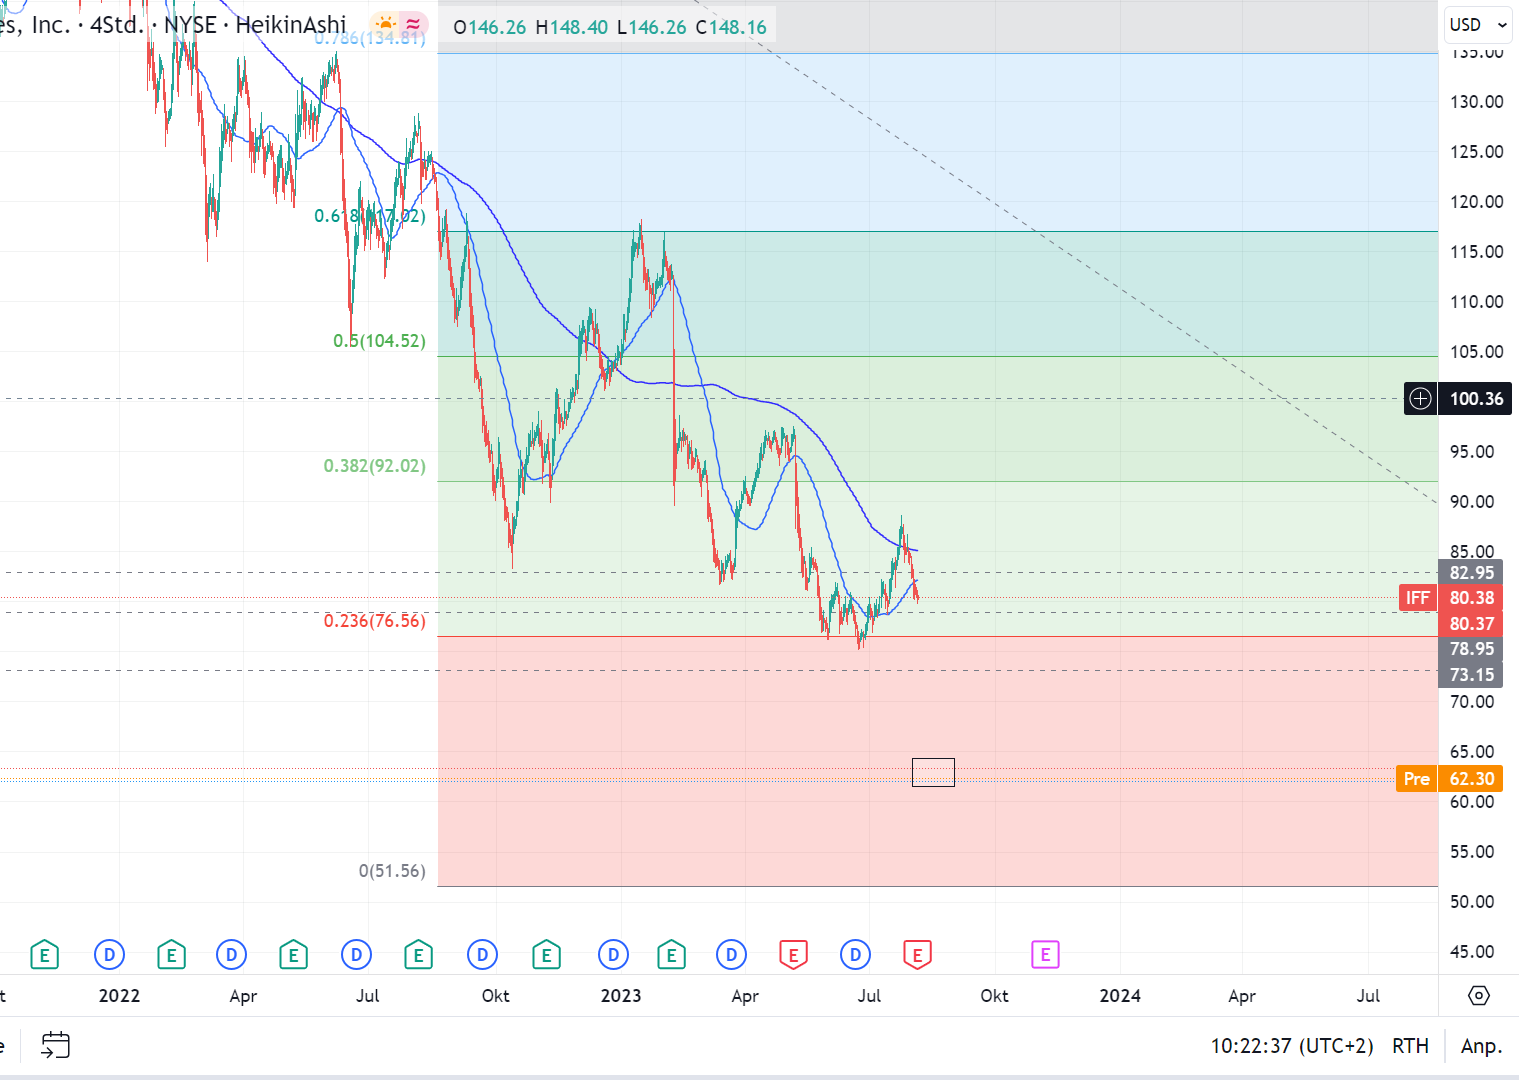Click the plus icon beside 100.36
The width and height of the screenshot is (1519, 1080).
click(x=1420, y=399)
